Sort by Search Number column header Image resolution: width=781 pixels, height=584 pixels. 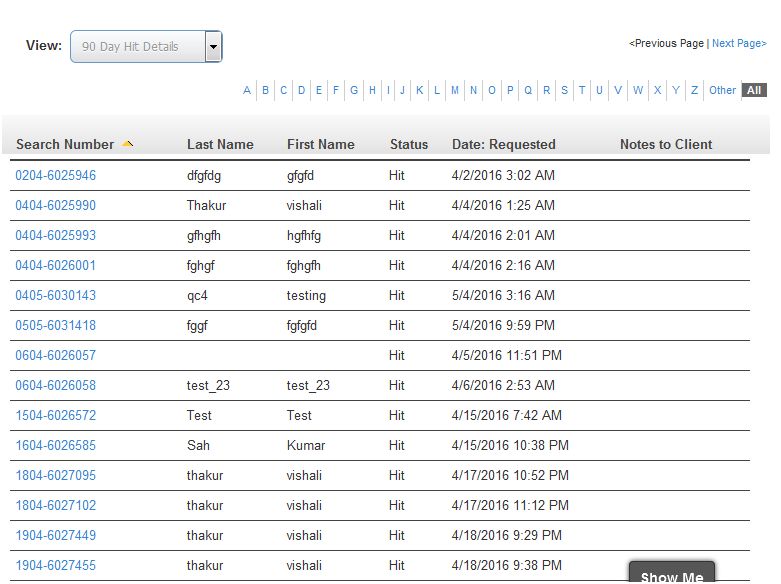point(65,145)
